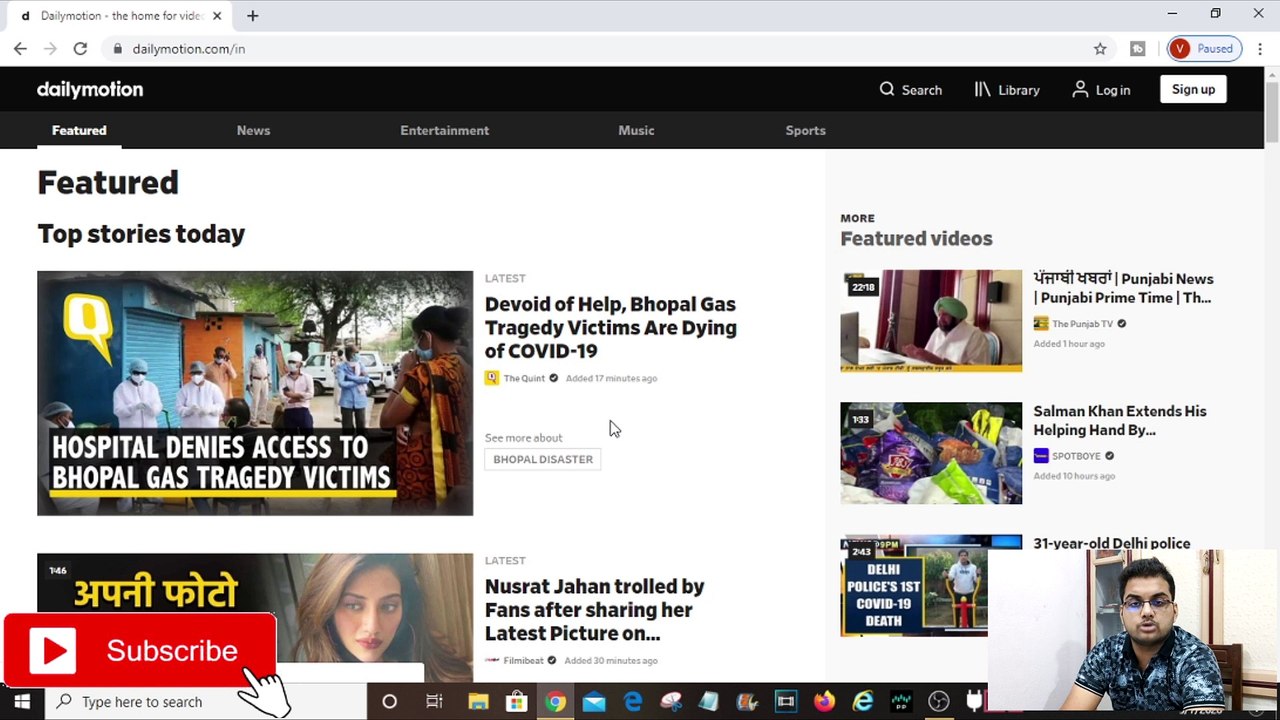
Task: Open the Bhopal Gas Tragedy video thumbnail
Action: click(x=255, y=393)
